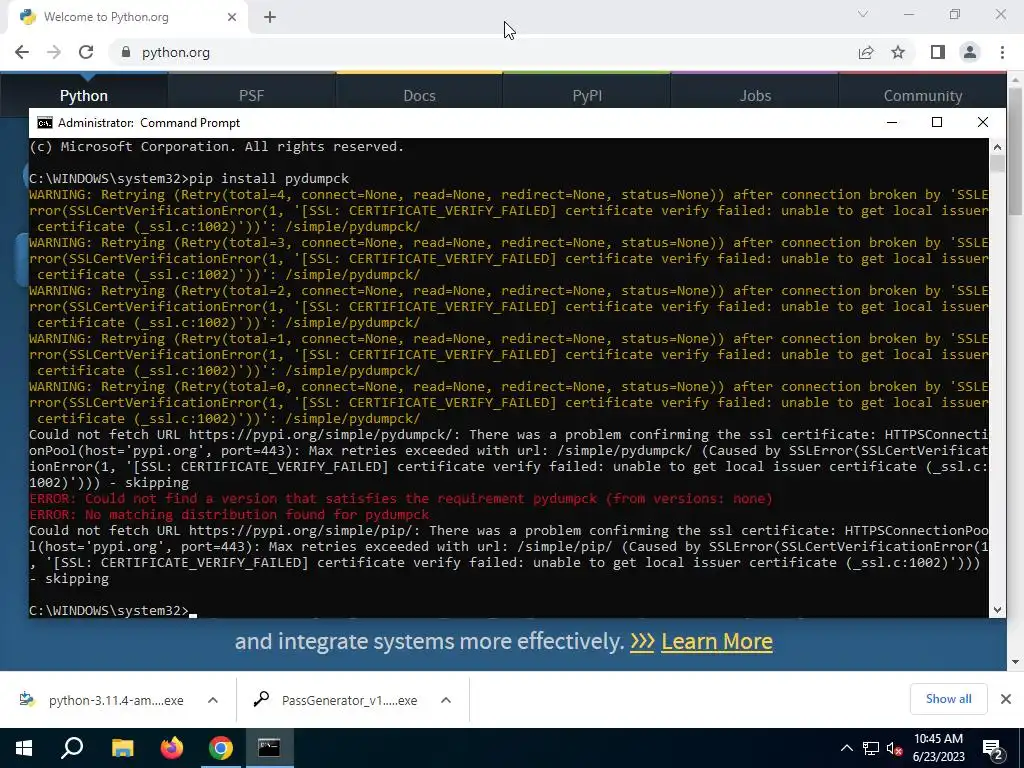1024x768 pixels.
Task: Click Show all downloads button
Action: (948, 699)
